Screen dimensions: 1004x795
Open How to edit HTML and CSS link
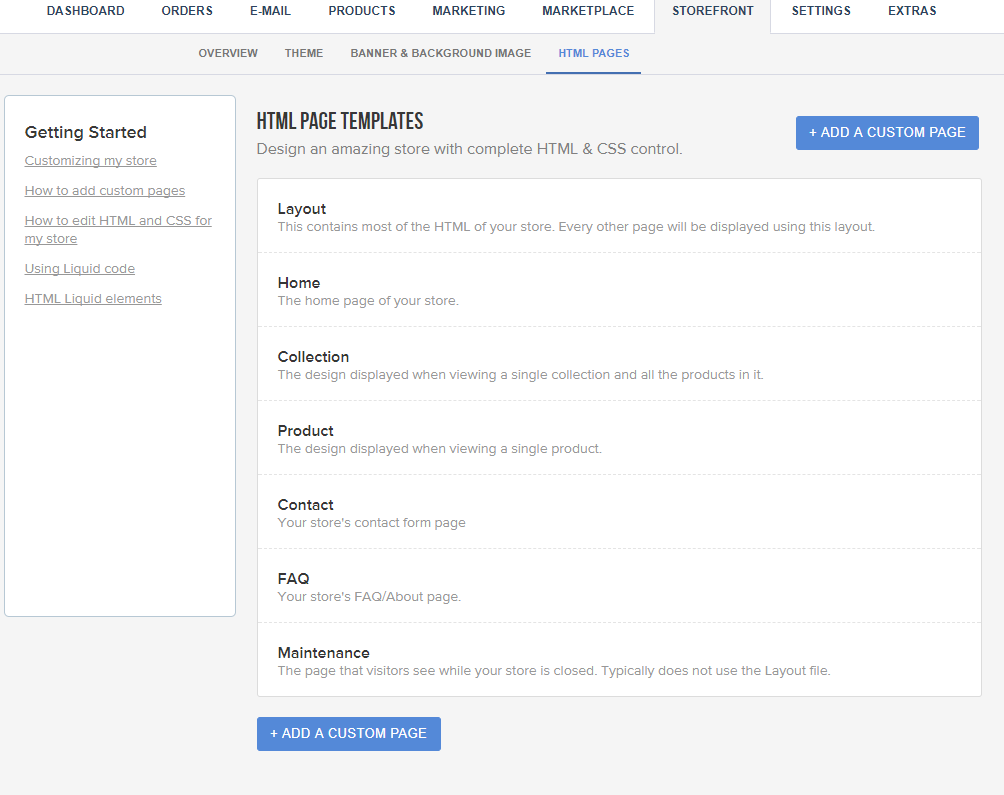118,229
